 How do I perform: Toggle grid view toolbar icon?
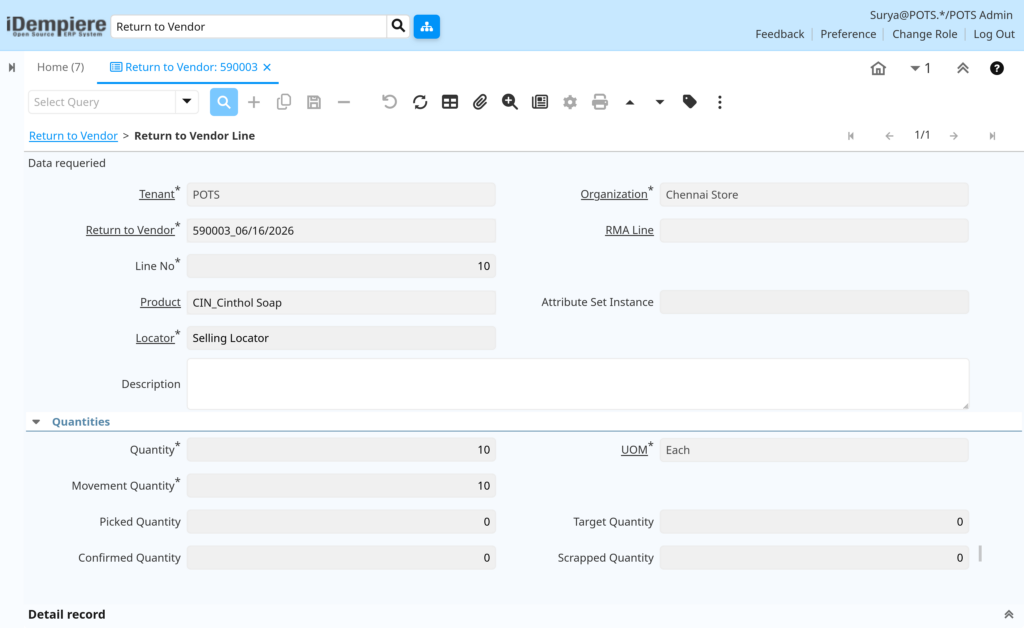(450, 102)
